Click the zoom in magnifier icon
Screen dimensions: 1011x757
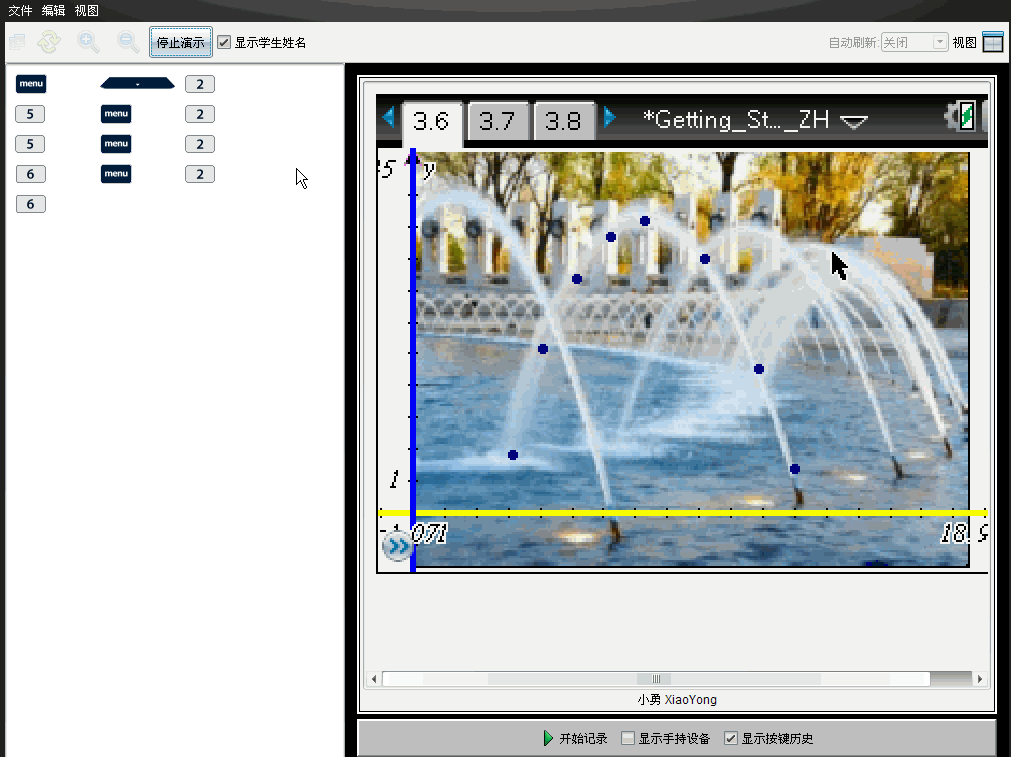89,42
